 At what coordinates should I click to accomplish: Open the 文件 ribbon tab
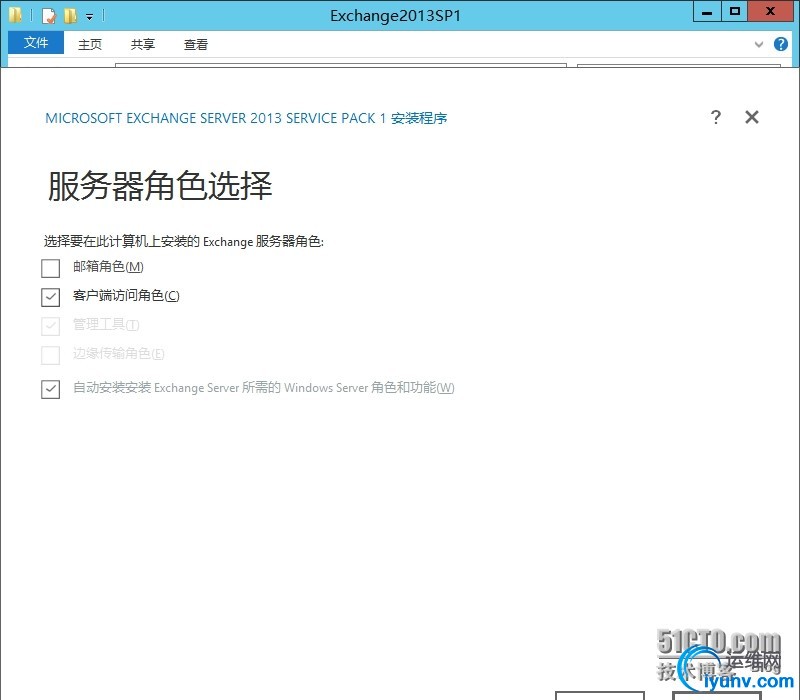(x=36, y=43)
